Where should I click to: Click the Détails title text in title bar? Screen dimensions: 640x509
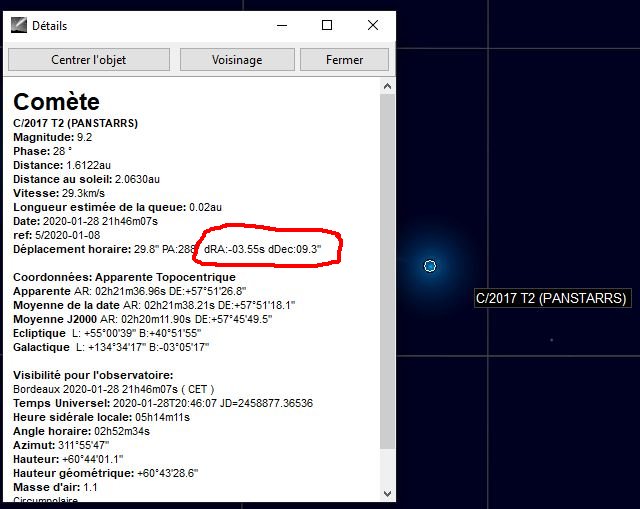coord(50,26)
